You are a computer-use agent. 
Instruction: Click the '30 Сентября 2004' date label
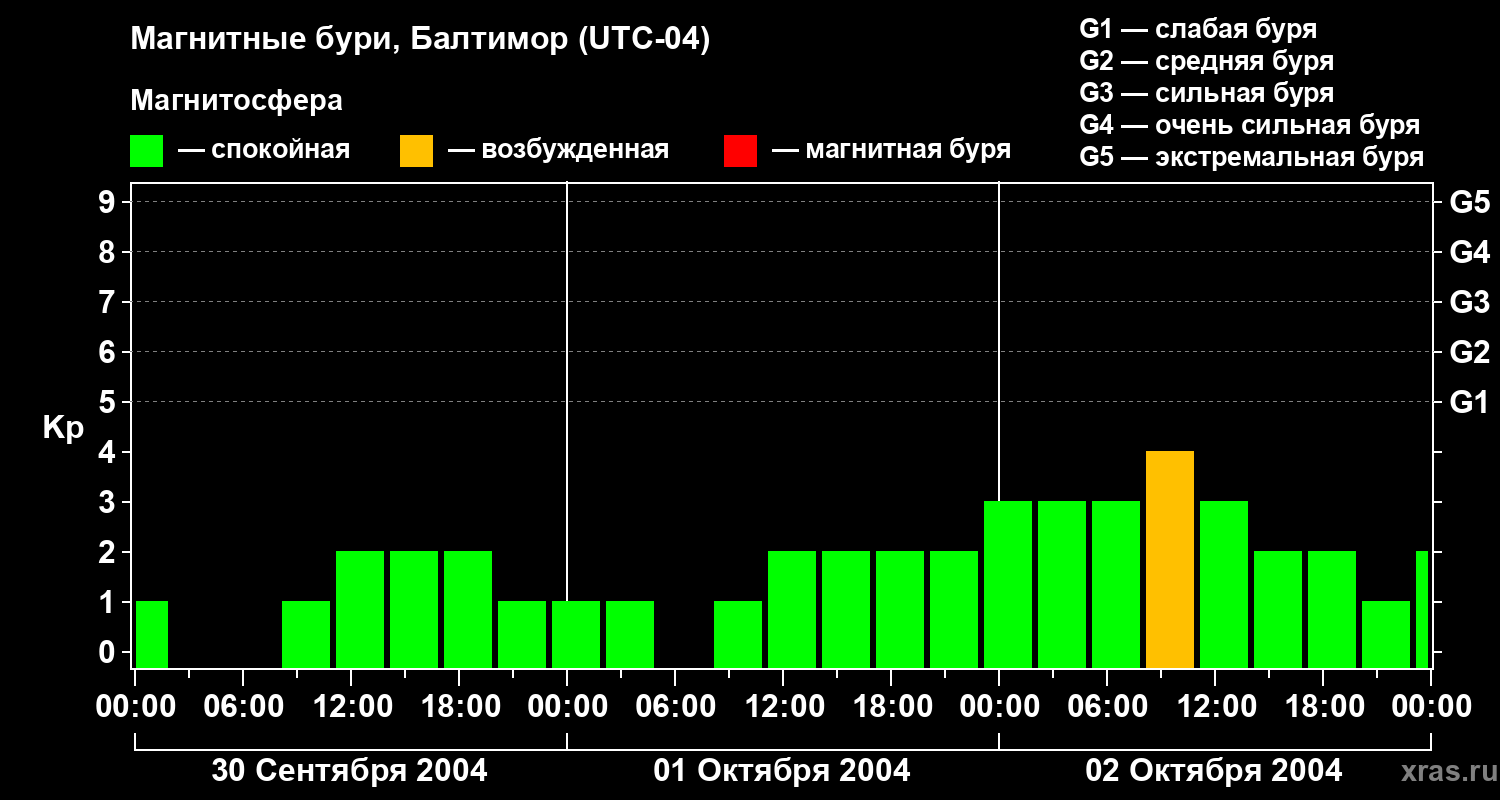pos(350,771)
